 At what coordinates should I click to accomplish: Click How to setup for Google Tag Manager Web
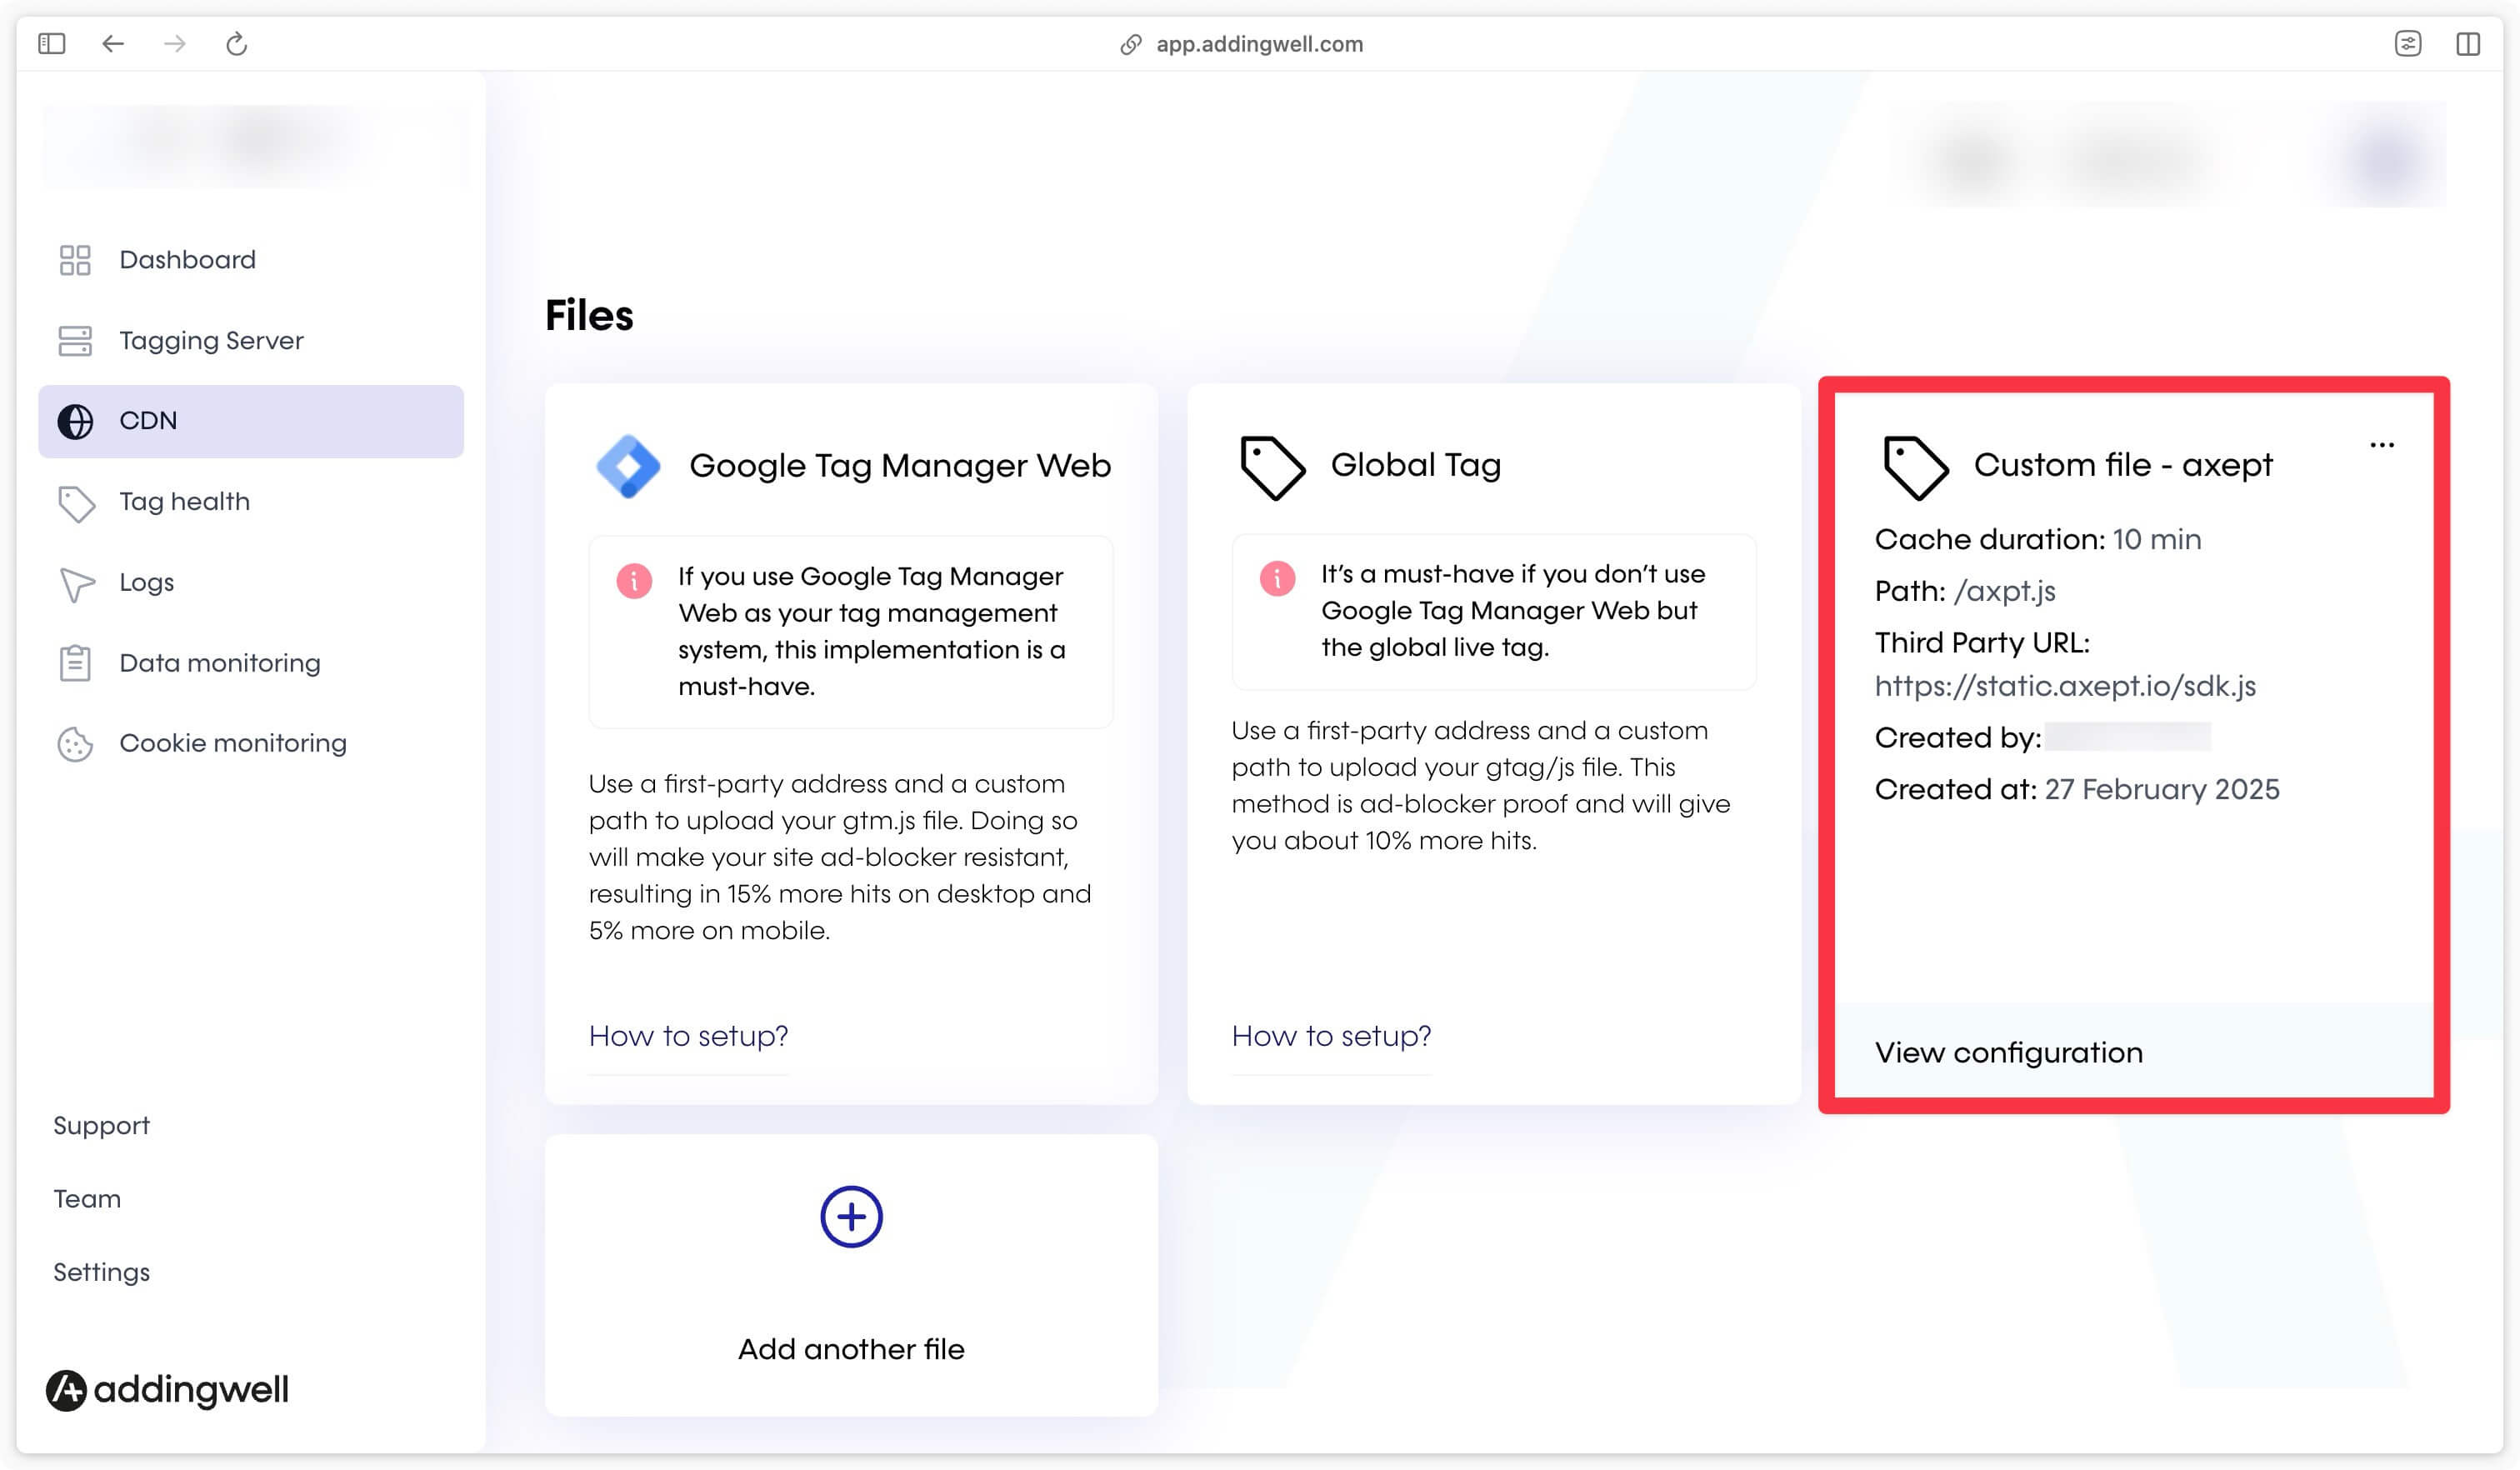tap(689, 1034)
